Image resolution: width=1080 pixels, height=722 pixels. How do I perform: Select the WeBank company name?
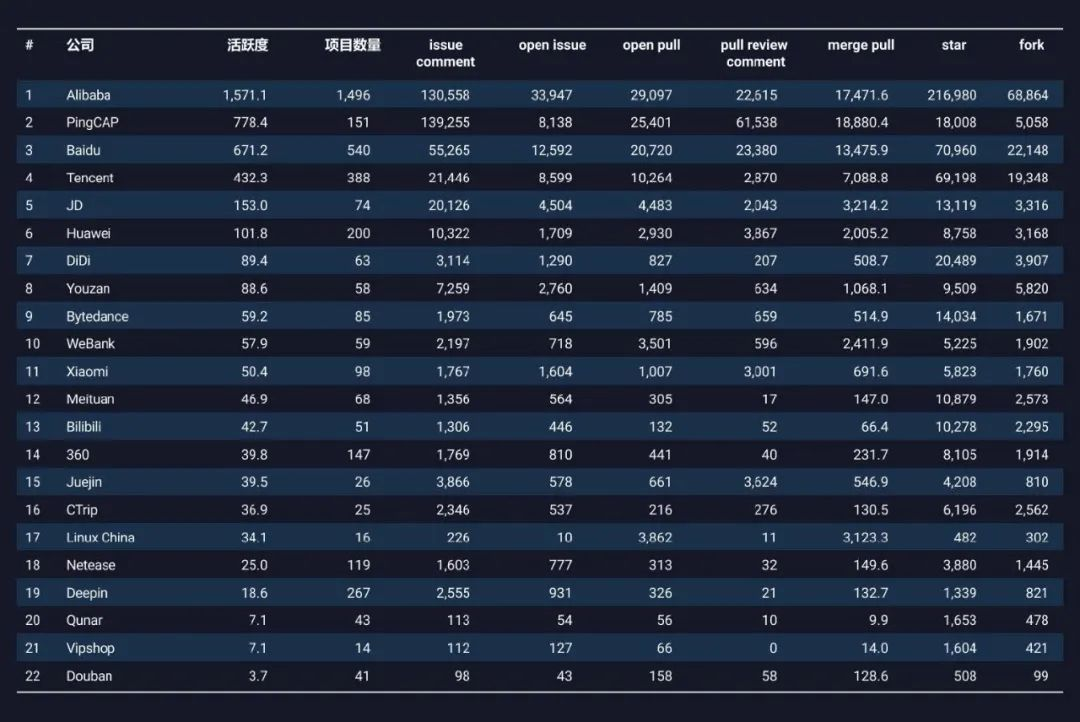pos(90,344)
